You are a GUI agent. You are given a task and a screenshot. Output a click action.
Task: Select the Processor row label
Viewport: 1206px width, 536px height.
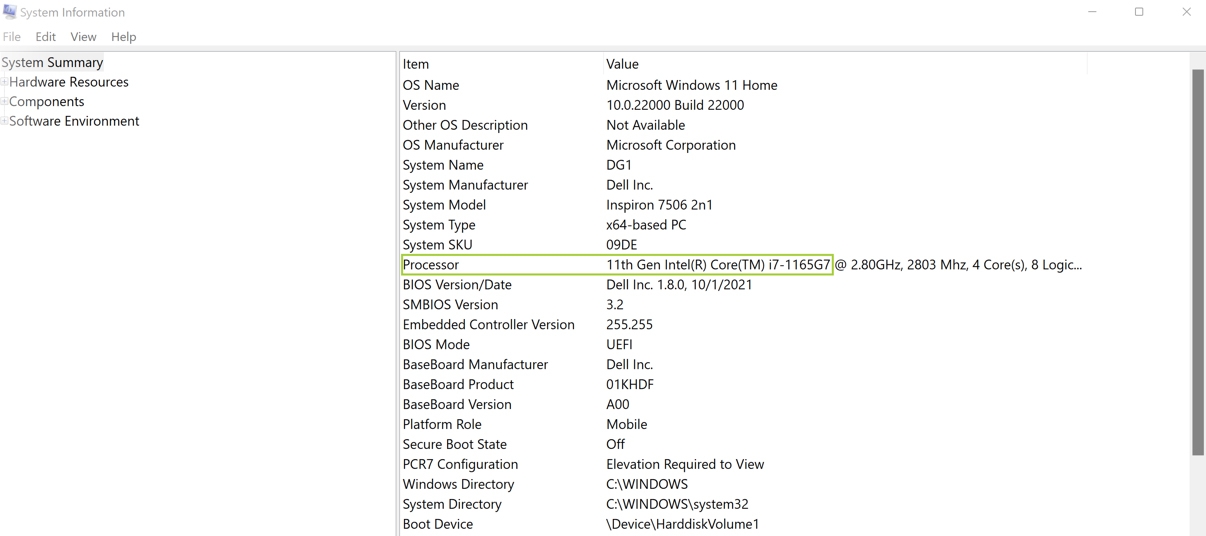431,265
